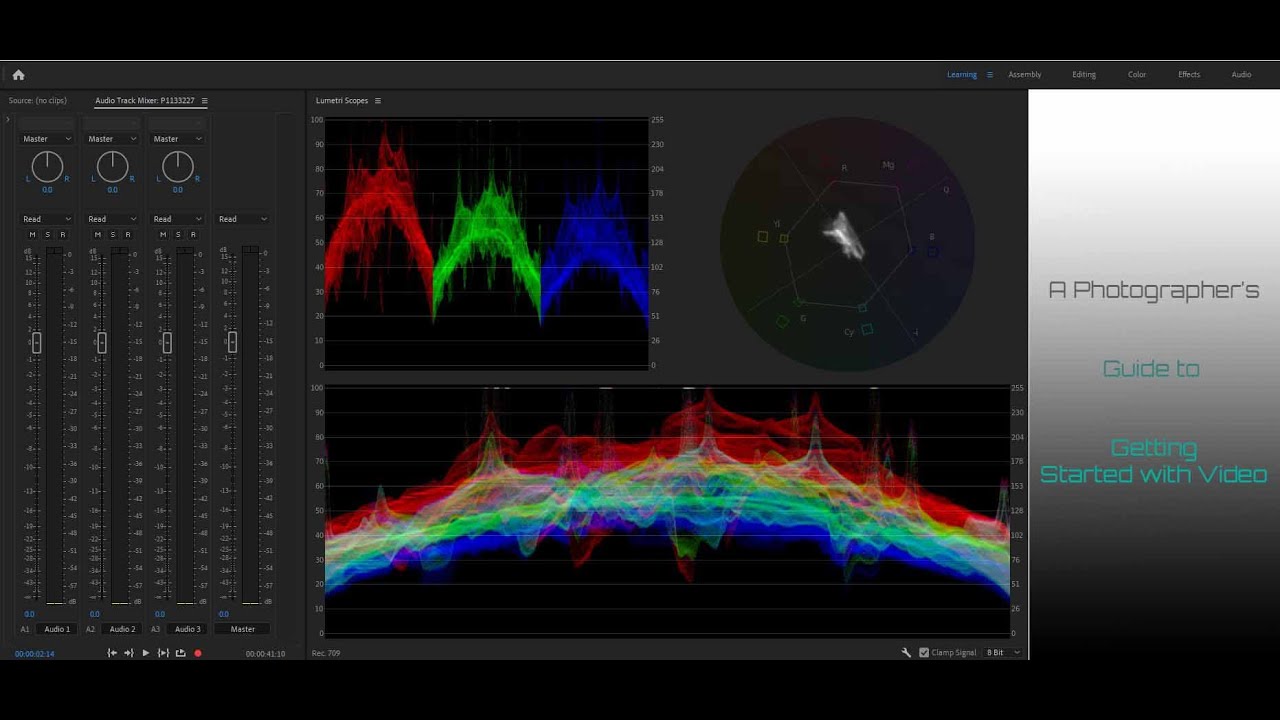Open the Lumetri Scopes panel menu
Screen dimensions: 1280x720
377,101
